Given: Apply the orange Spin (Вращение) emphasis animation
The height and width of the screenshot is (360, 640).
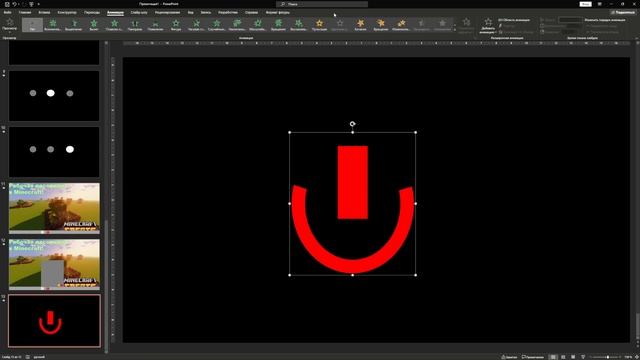Looking at the screenshot, I should pyautogui.click(x=381, y=25).
